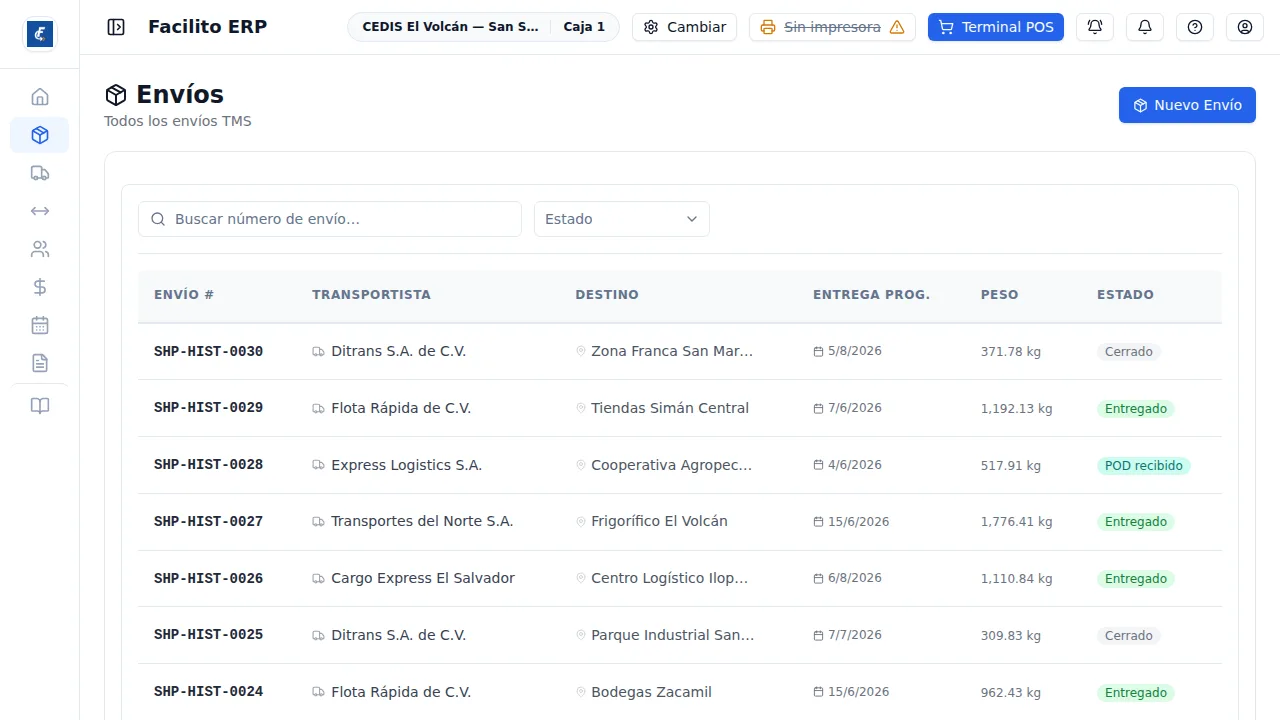Screen dimensions: 1280x720
Task: Open the book icon in sidebar
Action: pos(40,406)
